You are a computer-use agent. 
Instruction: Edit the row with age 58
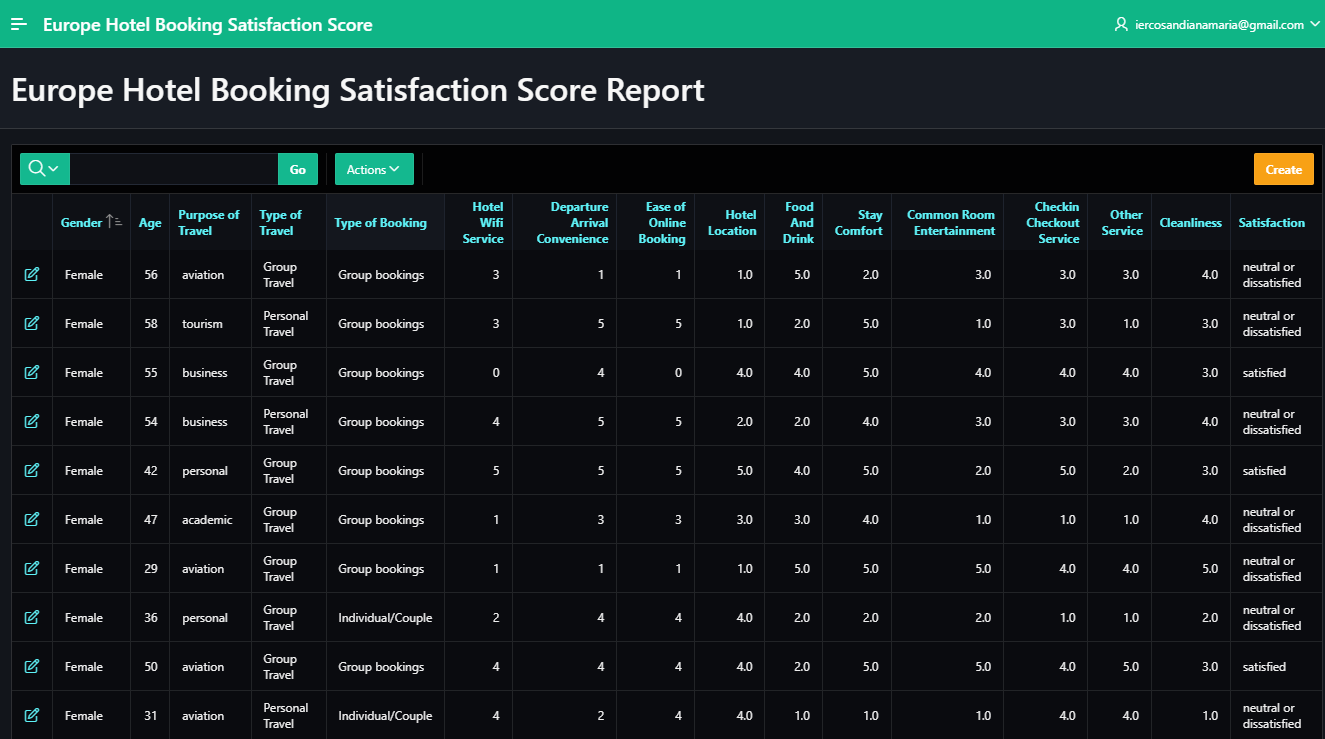click(32, 323)
